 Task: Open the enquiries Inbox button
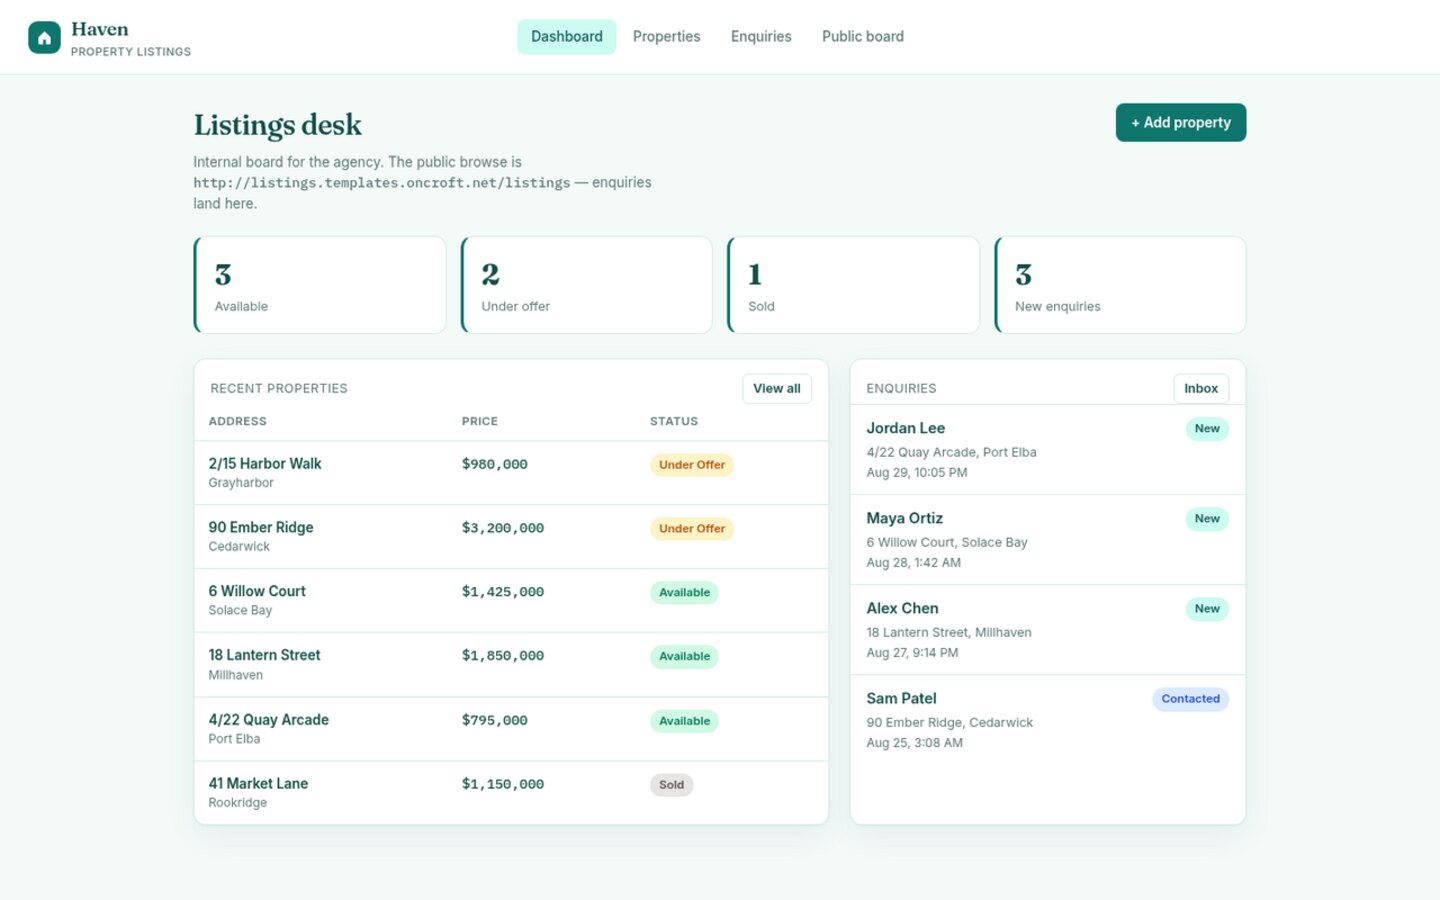click(1201, 388)
